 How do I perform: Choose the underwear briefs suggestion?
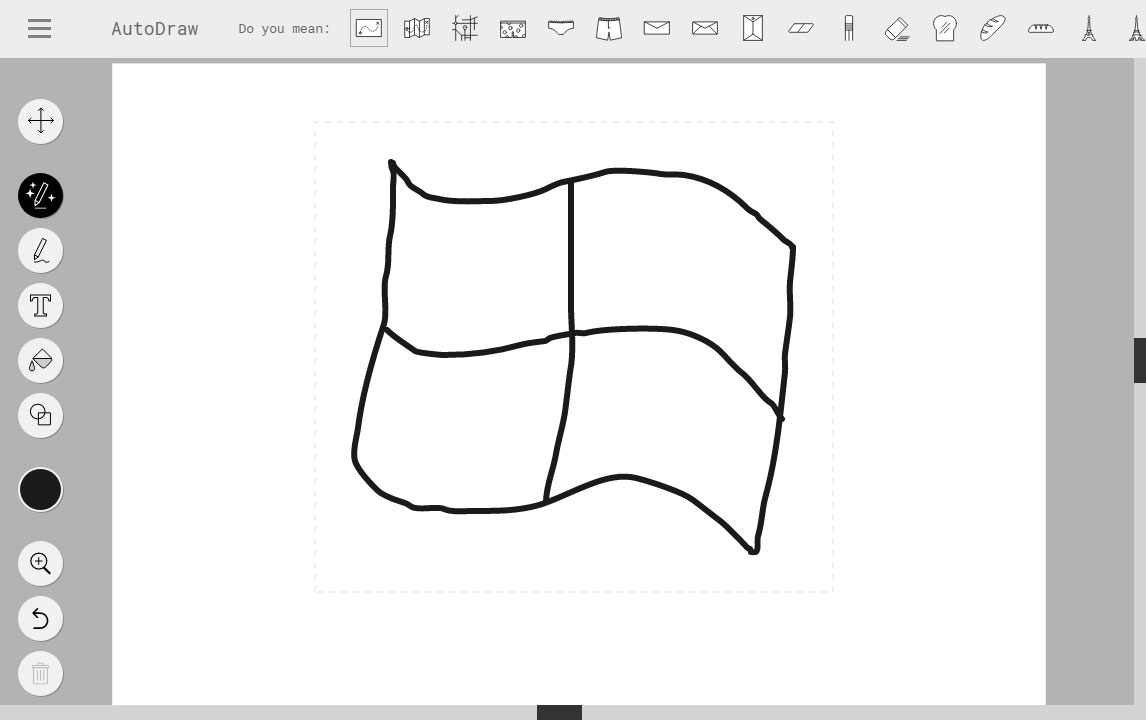click(x=561, y=29)
